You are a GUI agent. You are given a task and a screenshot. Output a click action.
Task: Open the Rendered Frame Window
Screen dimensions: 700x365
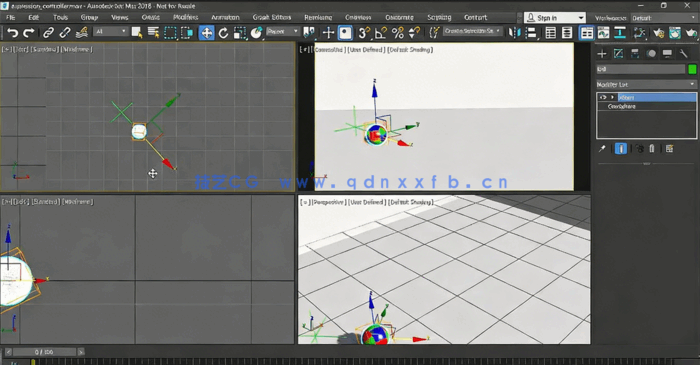point(675,33)
